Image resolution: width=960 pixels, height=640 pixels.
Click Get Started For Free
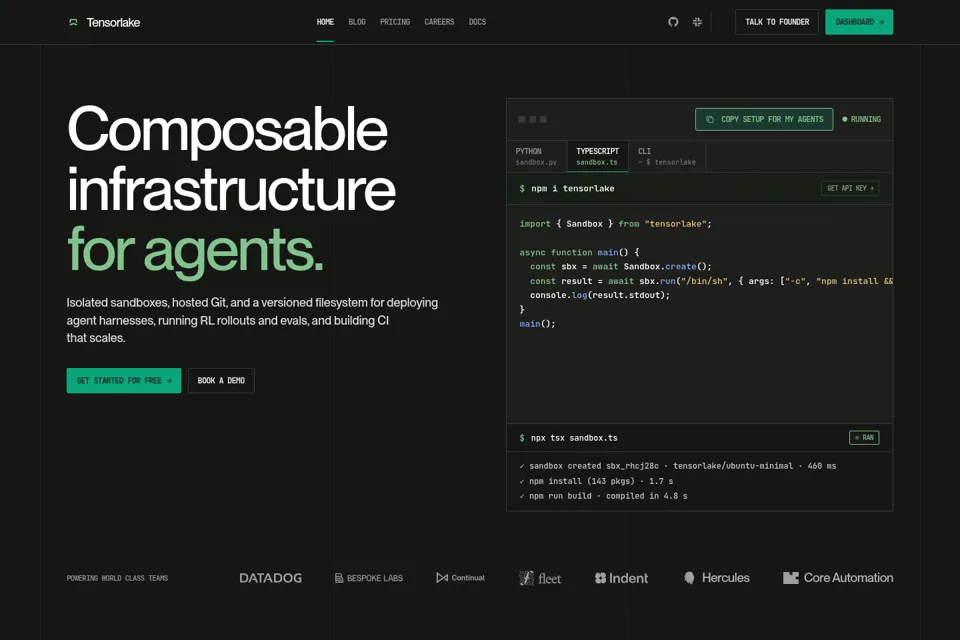click(124, 380)
